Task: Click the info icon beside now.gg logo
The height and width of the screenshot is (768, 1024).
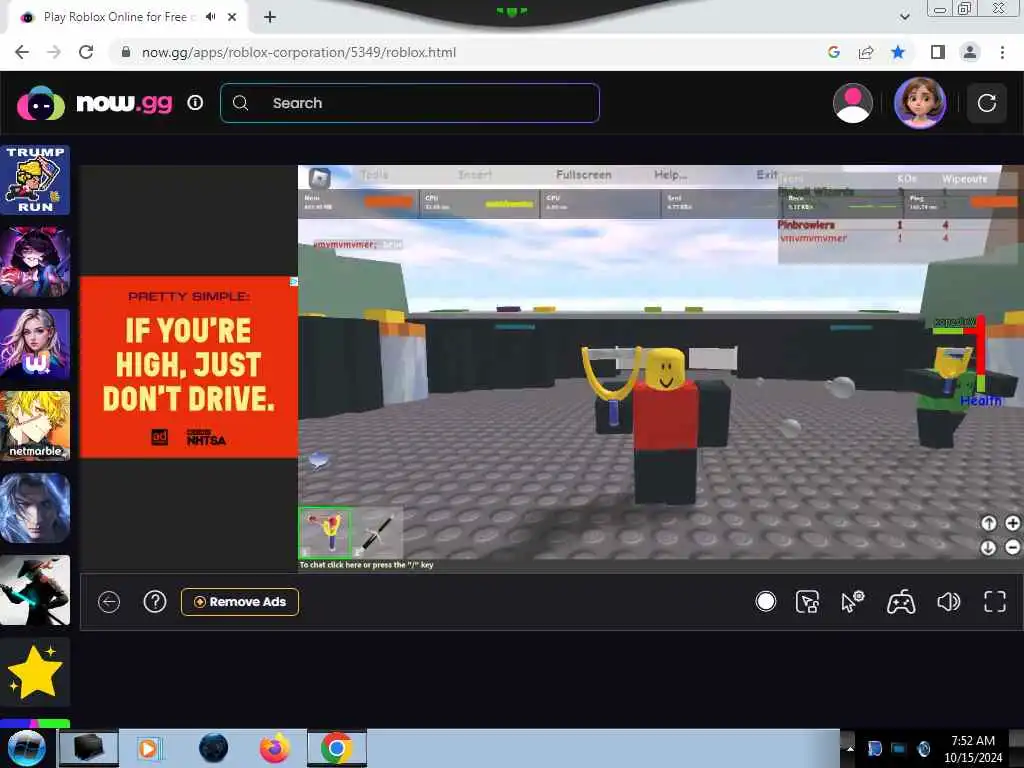Action: (195, 103)
